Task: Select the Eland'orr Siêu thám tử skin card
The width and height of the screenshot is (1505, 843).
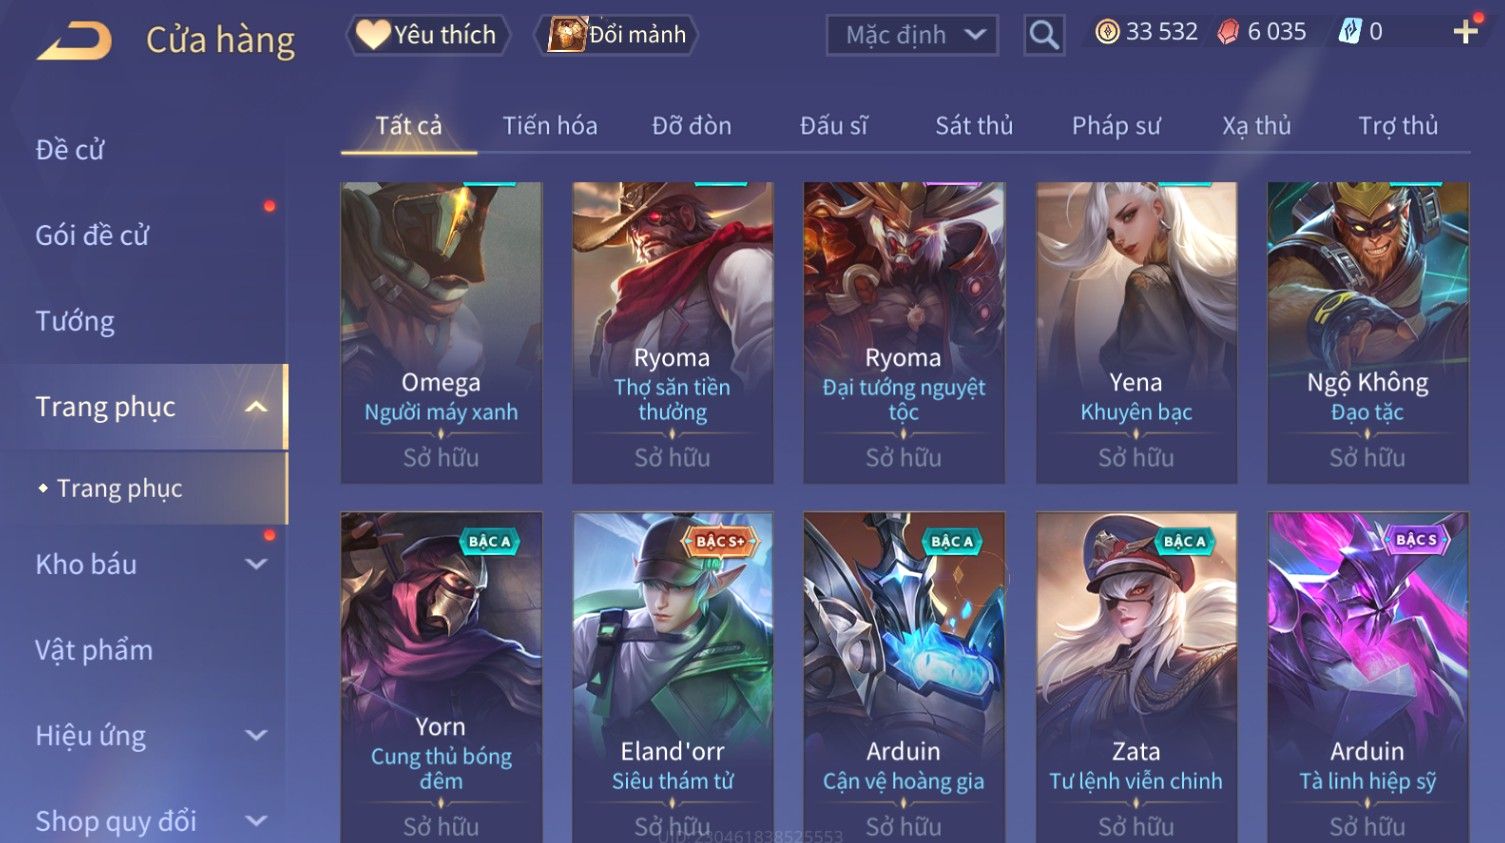Action: [673, 677]
